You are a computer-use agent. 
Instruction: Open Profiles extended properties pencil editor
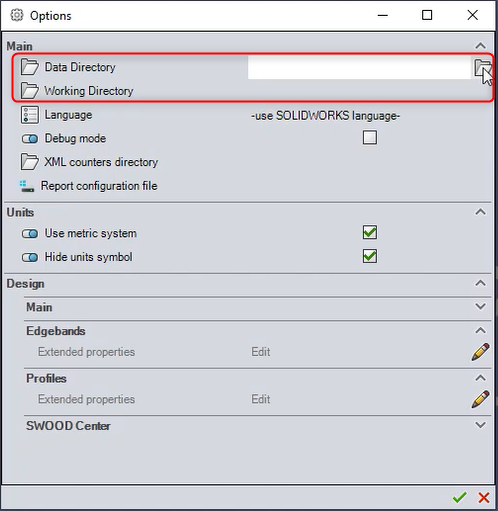click(x=480, y=399)
